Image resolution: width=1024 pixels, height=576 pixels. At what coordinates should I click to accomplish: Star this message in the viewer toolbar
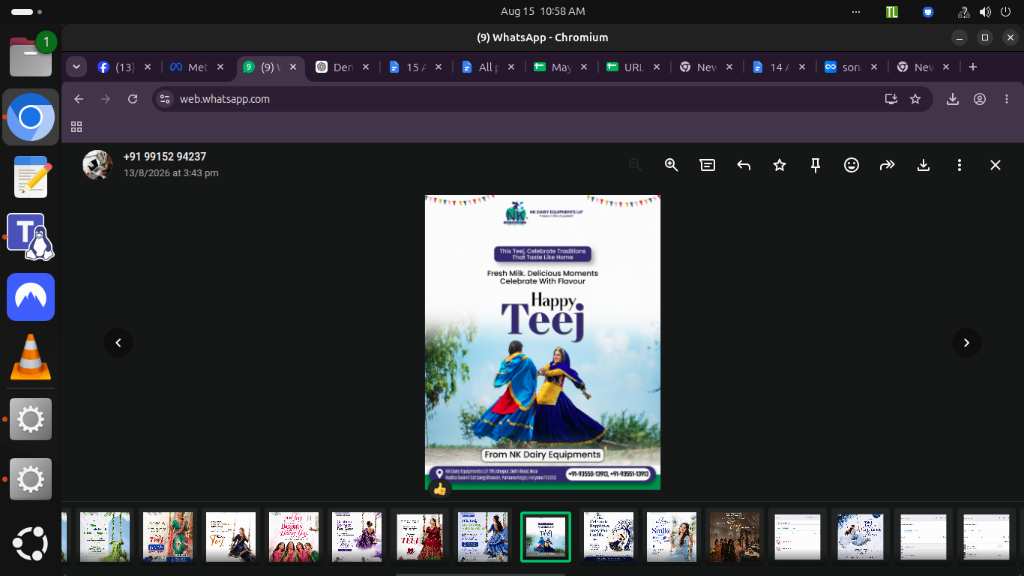click(x=779, y=165)
